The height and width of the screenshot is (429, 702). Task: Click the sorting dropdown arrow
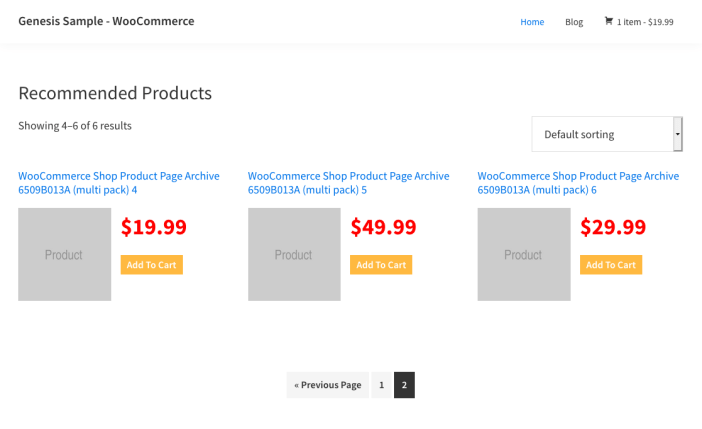678,134
